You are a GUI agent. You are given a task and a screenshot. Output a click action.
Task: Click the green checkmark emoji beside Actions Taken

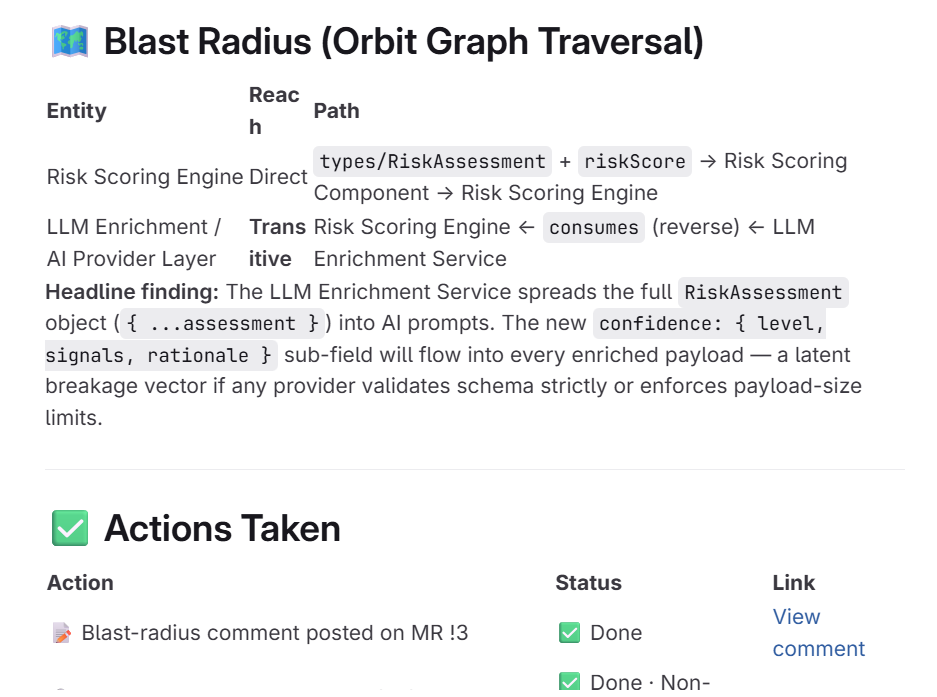point(70,528)
